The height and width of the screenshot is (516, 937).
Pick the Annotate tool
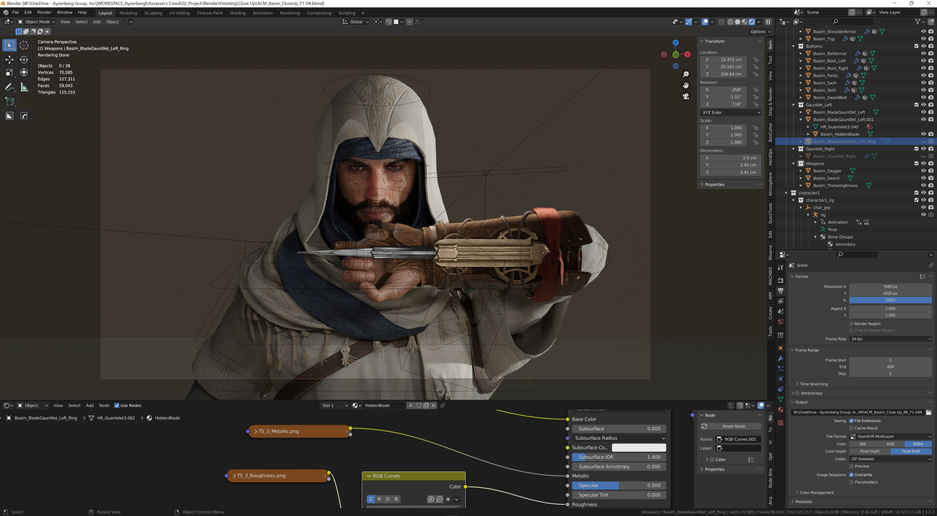coord(9,87)
